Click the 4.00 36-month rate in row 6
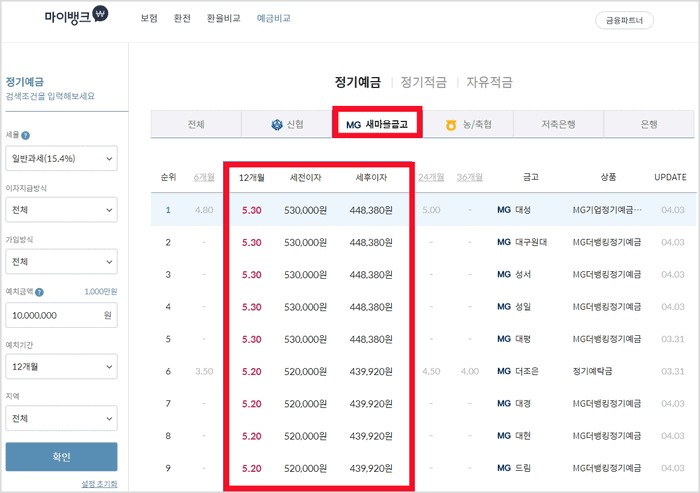The image size is (700, 493). pos(470,372)
